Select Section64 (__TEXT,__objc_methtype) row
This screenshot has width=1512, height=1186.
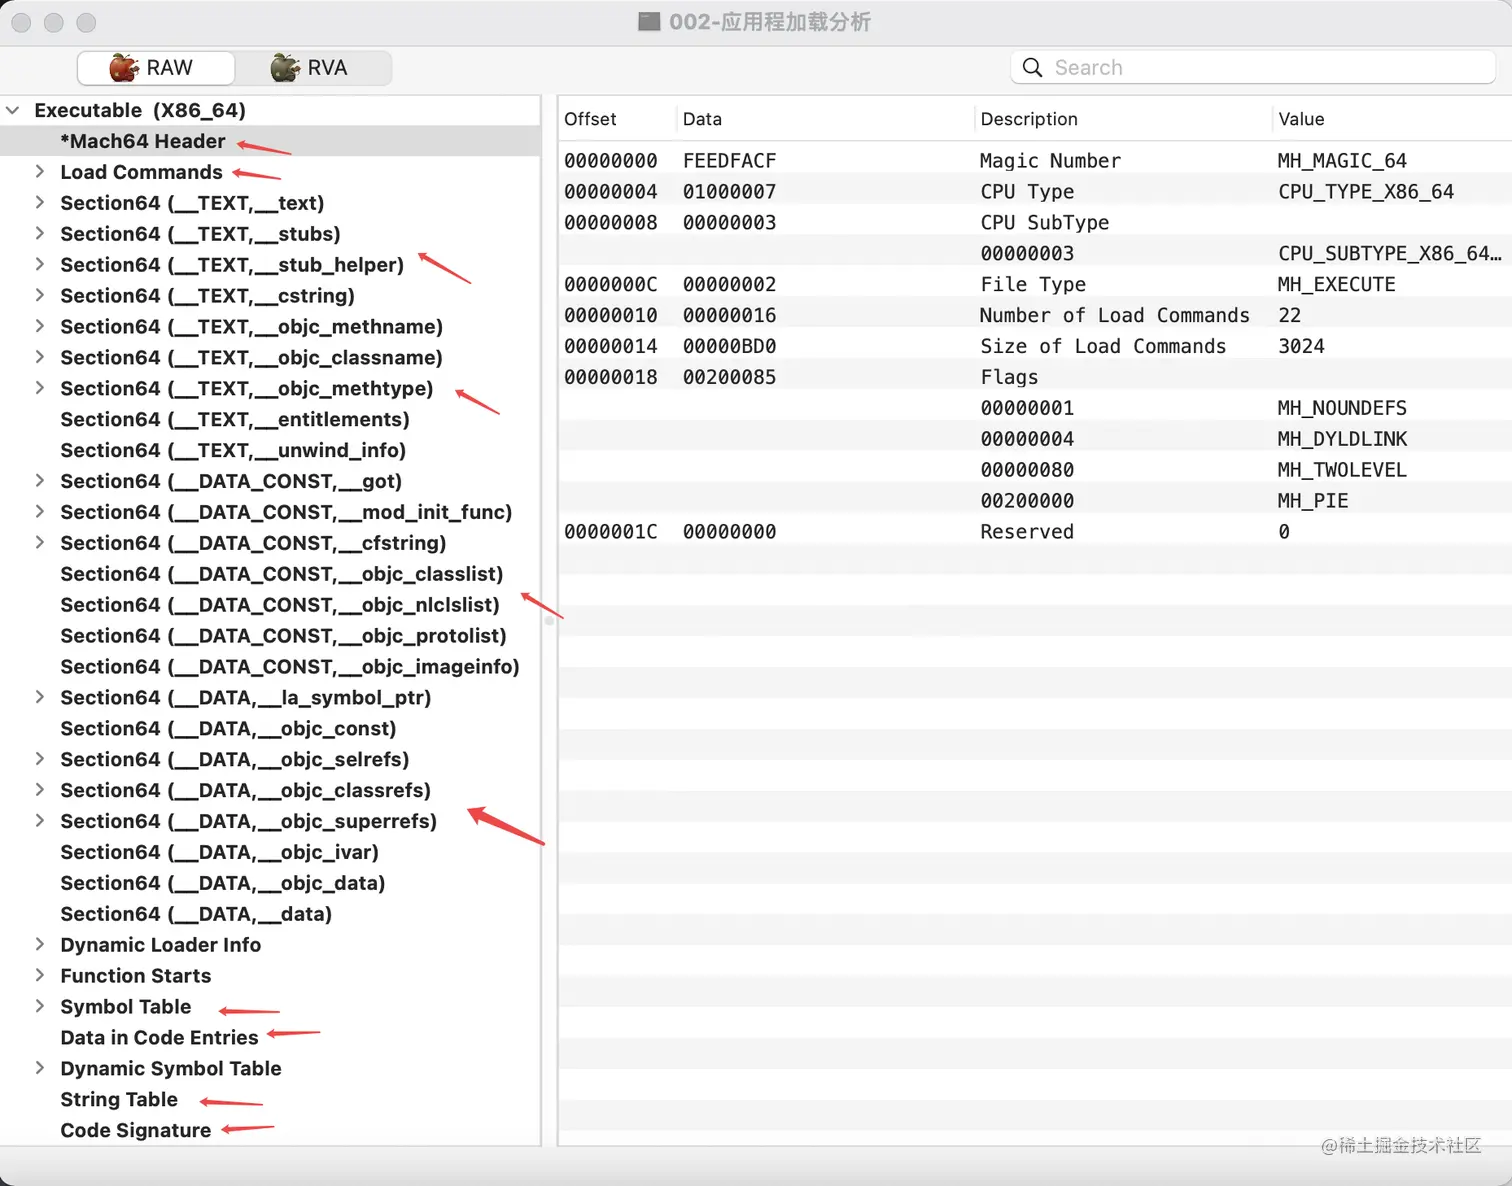coord(270,389)
